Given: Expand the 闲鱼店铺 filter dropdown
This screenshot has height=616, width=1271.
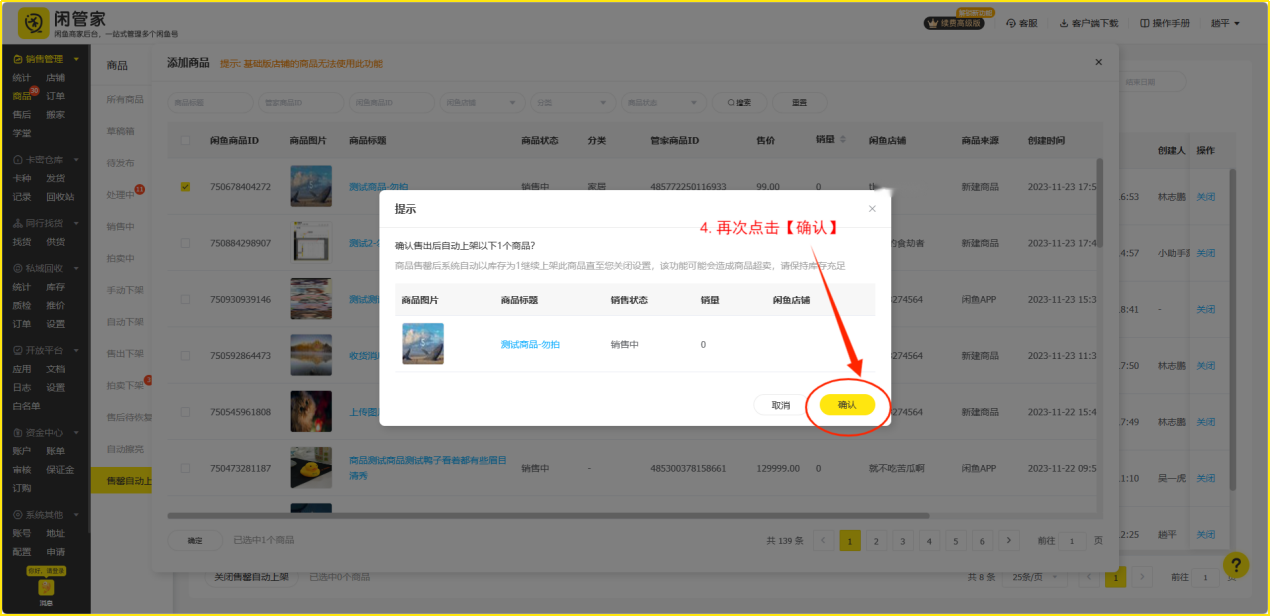Looking at the screenshot, I should point(482,102).
